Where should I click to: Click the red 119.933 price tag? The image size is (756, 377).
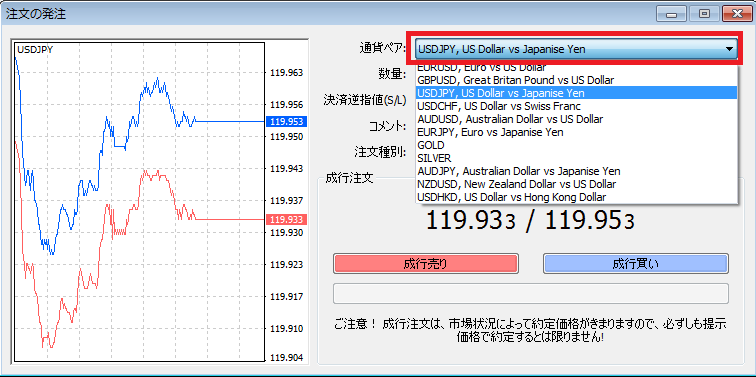[x=280, y=220]
